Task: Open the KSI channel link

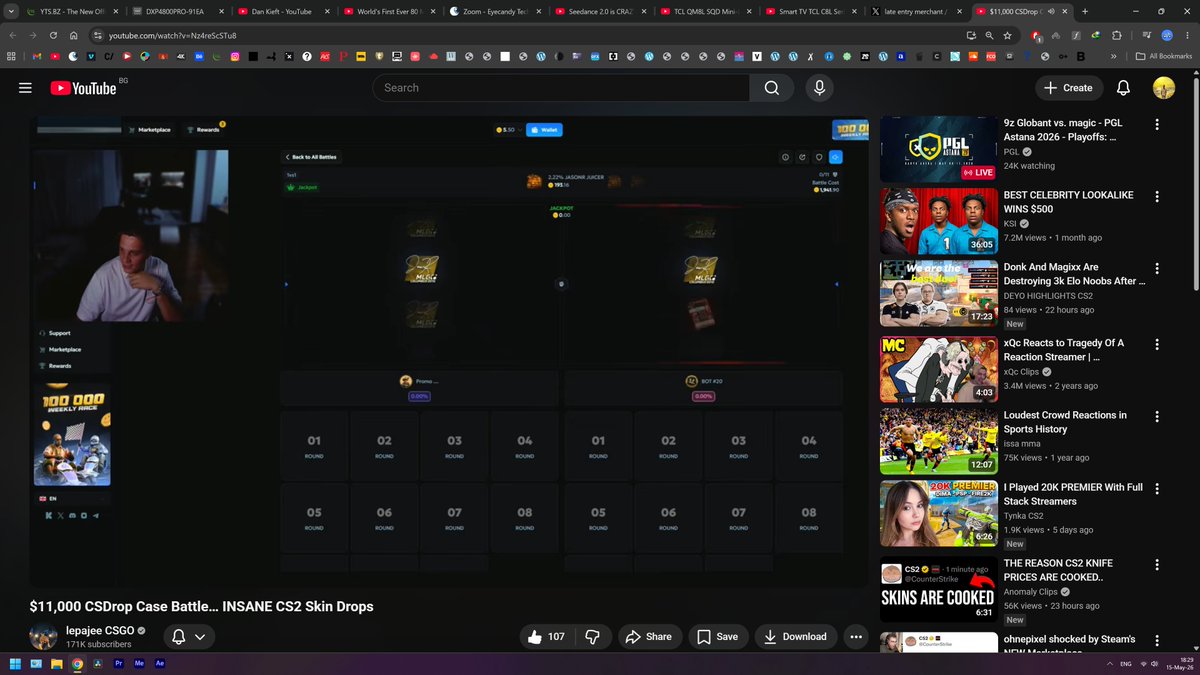Action: pyautogui.click(x=1012, y=224)
